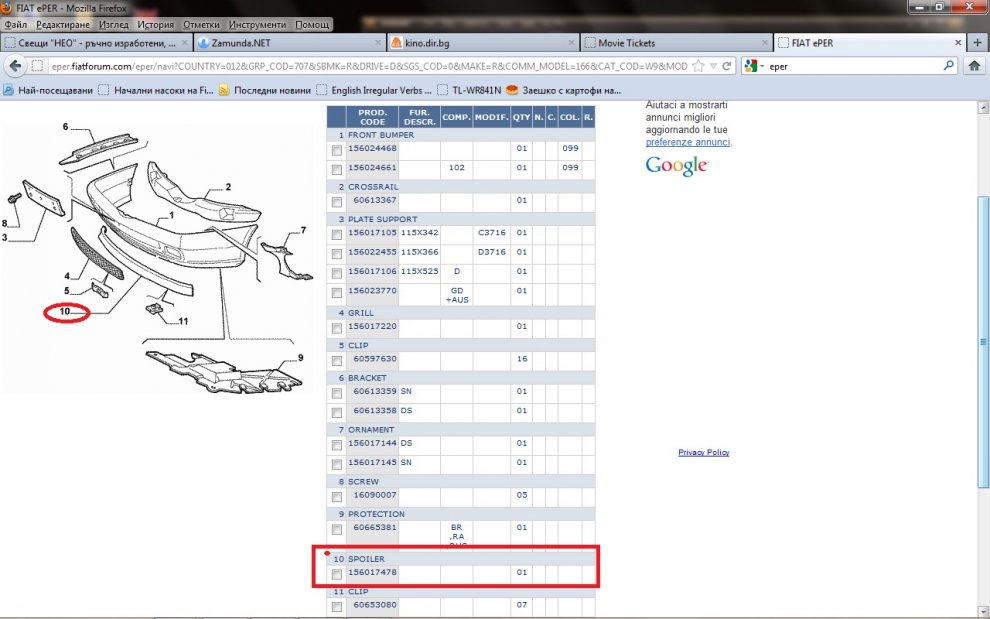Click the search magnifier icon
The image size is (990, 619).
[949, 66]
